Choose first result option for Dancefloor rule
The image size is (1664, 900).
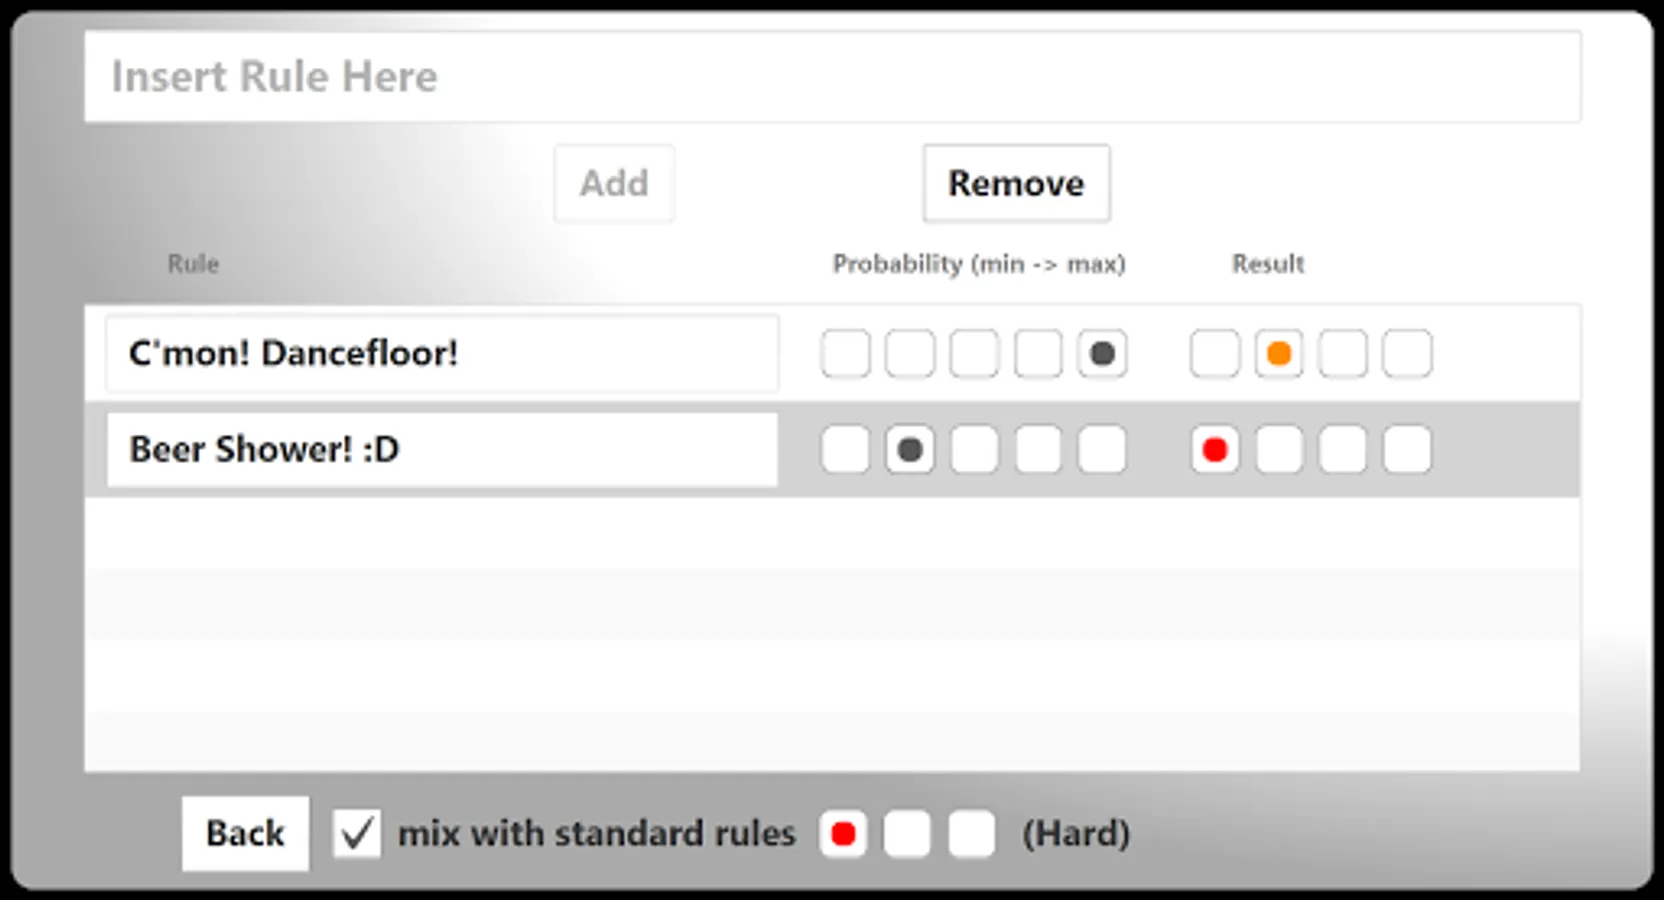pyautogui.click(x=1214, y=354)
